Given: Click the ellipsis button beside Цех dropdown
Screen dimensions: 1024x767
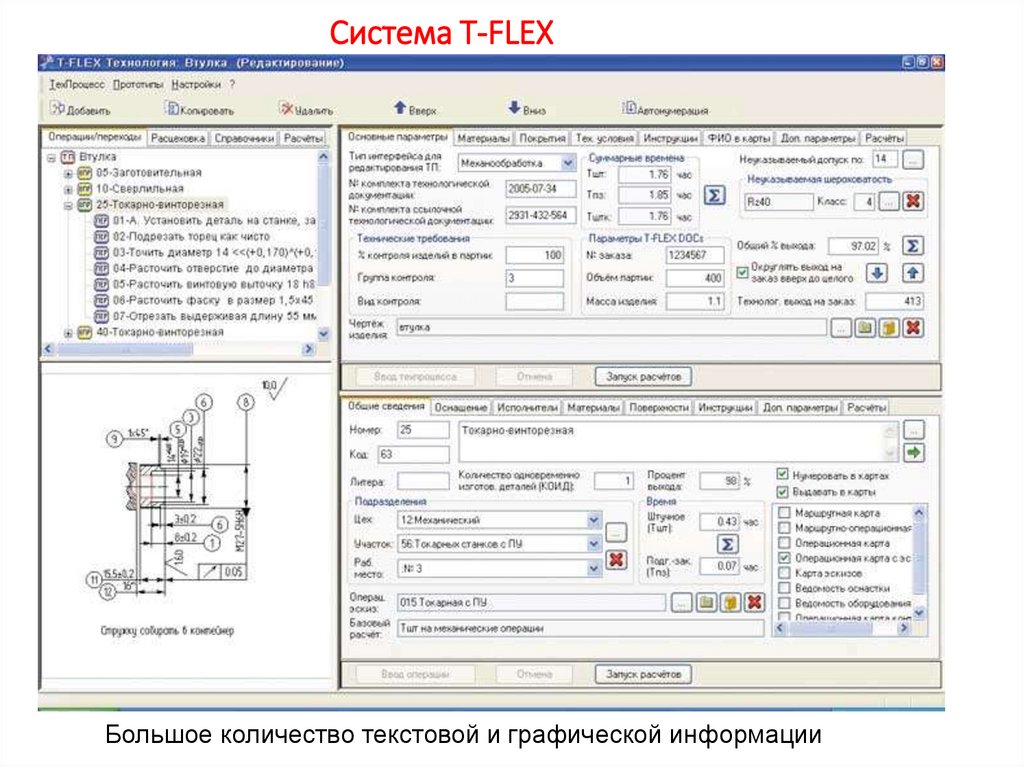Looking at the screenshot, I should 615,532.
